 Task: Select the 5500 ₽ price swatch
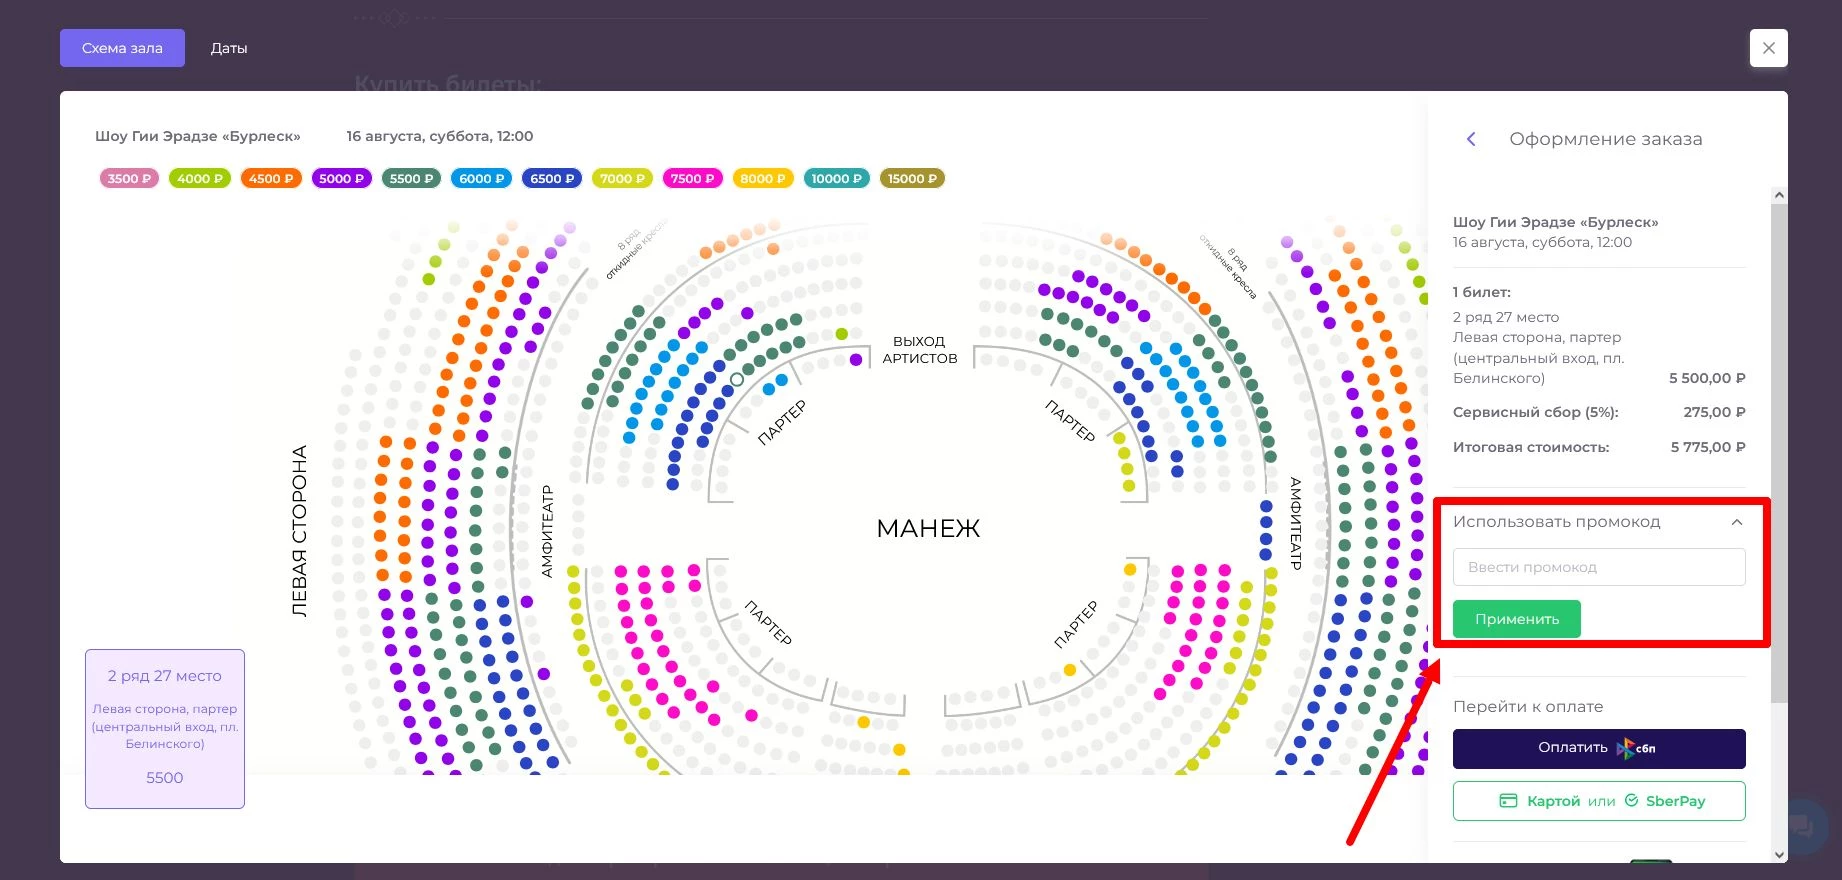411,179
